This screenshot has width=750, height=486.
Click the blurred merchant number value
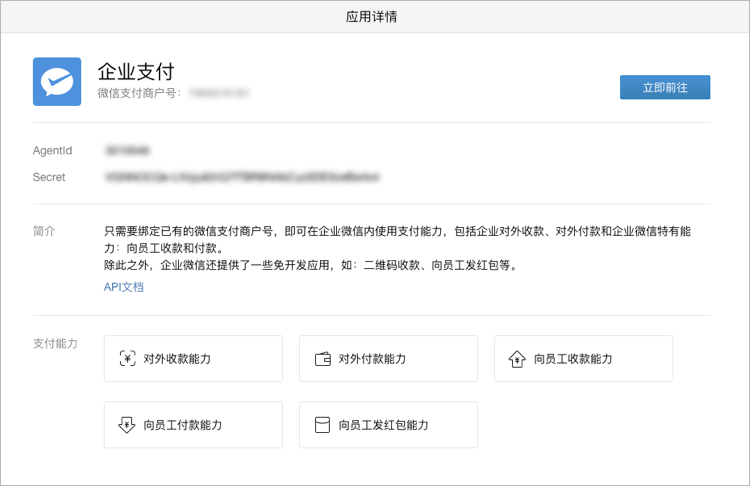point(220,93)
